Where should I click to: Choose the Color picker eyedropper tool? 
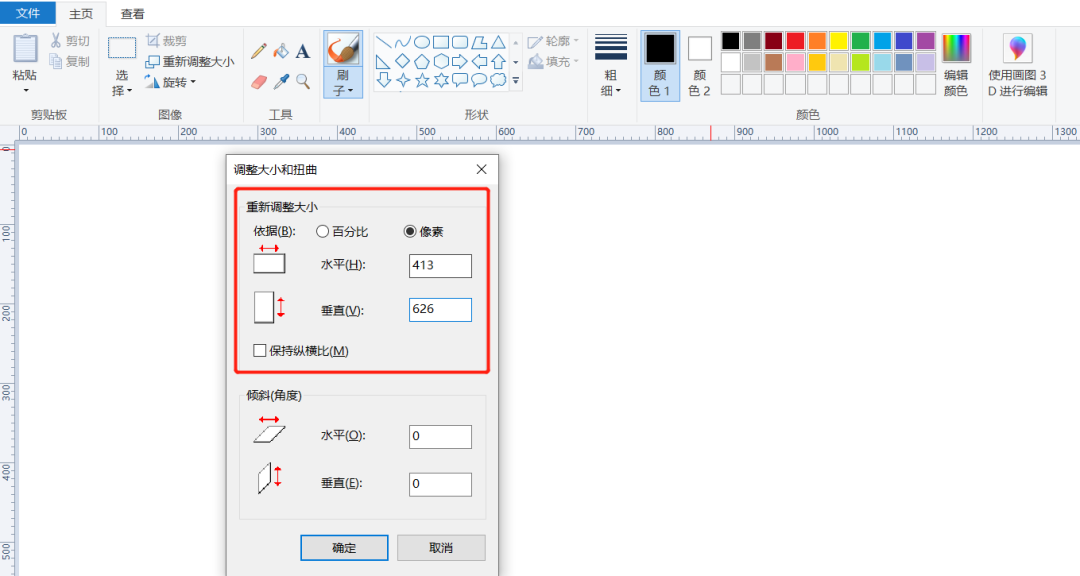click(x=280, y=80)
